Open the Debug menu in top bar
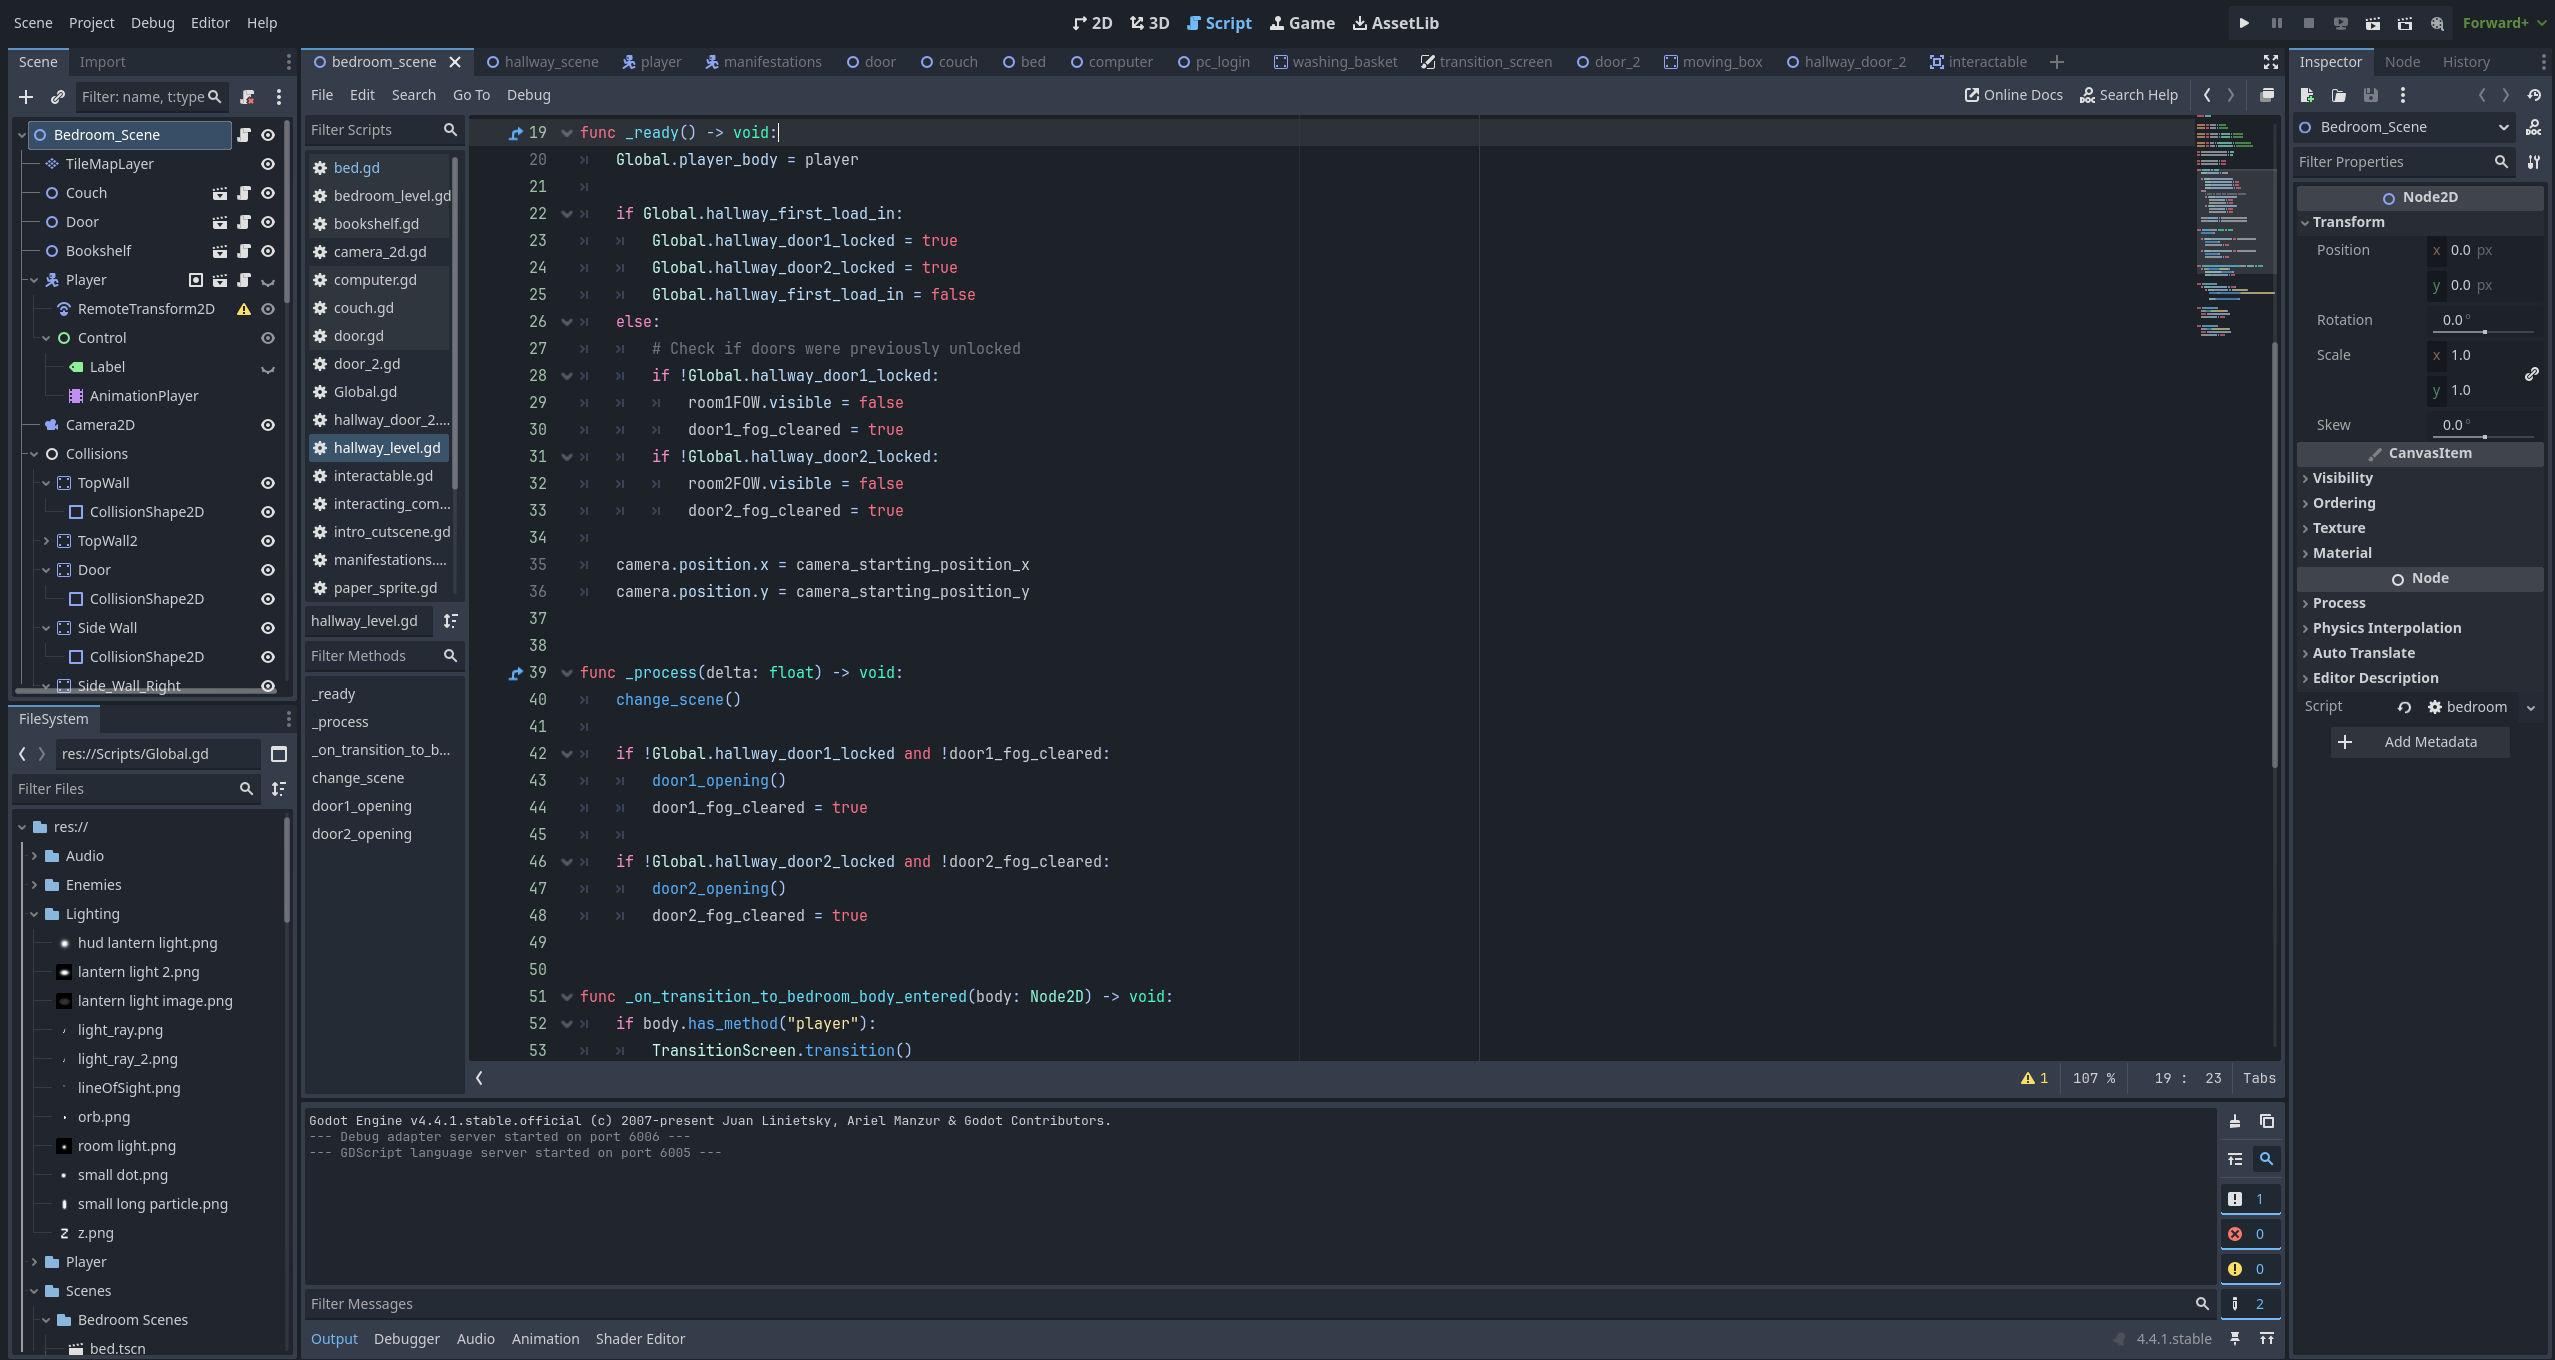 152,23
